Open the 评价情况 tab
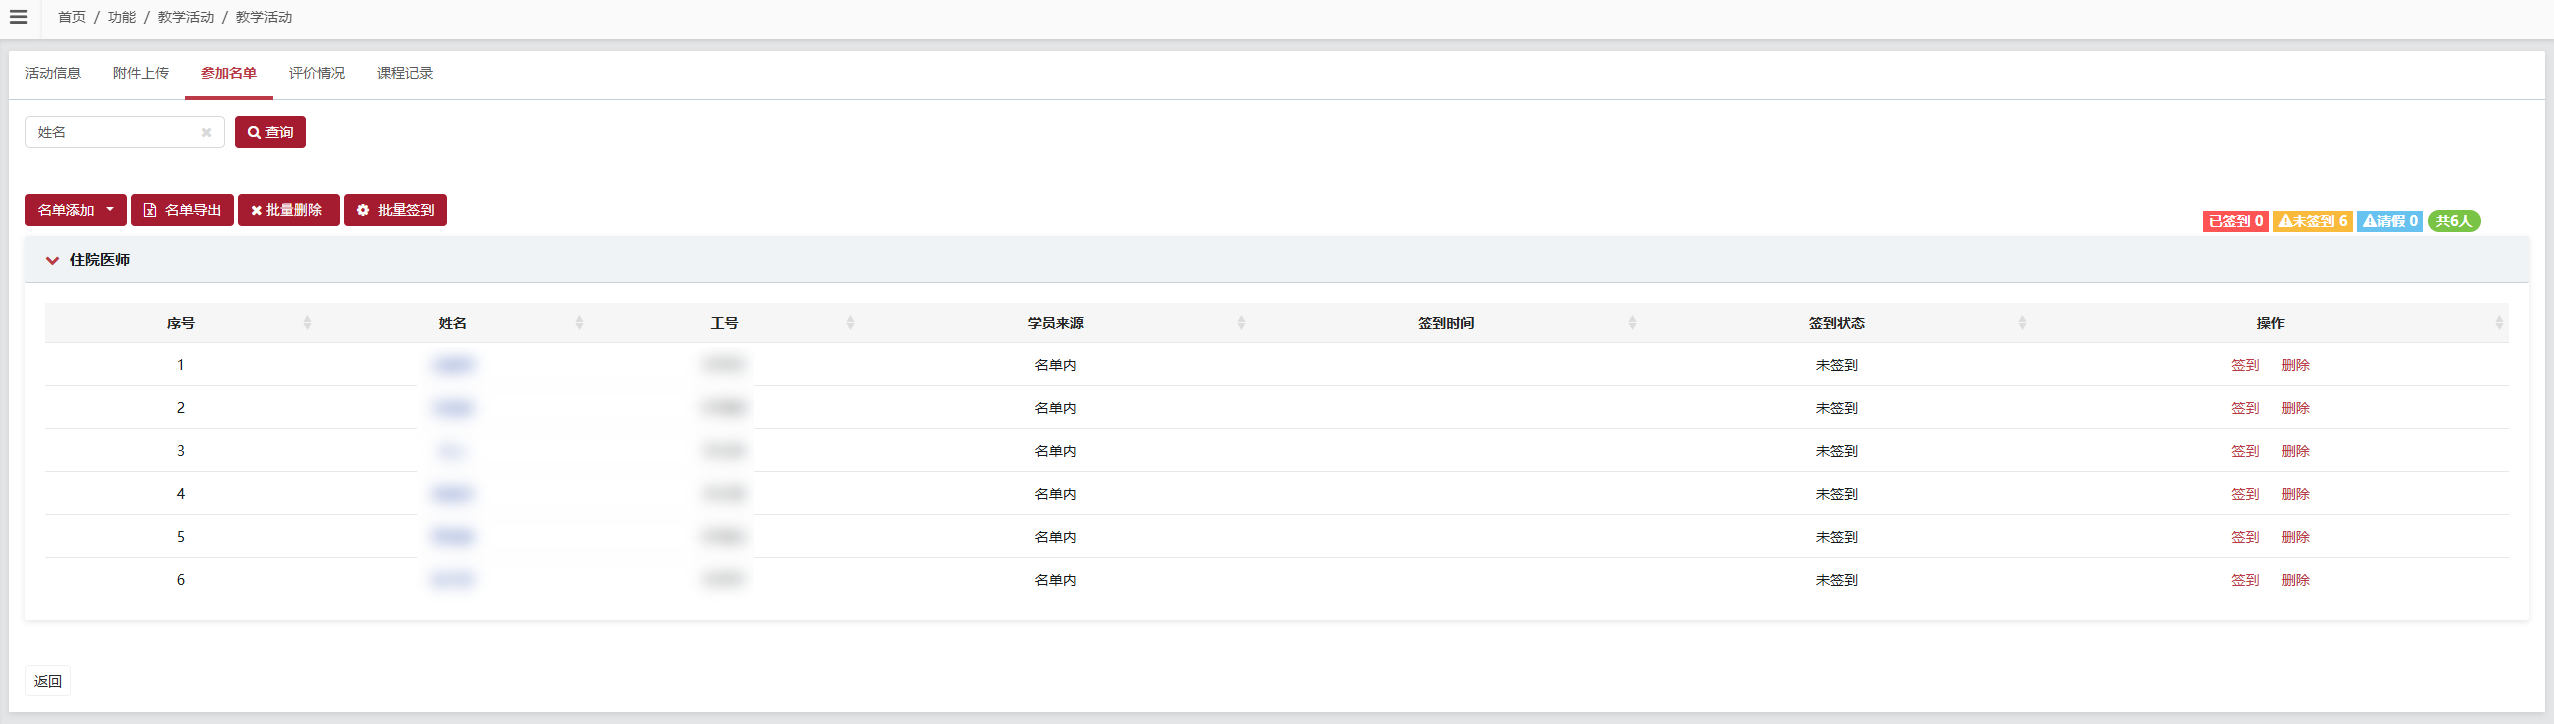 [317, 73]
